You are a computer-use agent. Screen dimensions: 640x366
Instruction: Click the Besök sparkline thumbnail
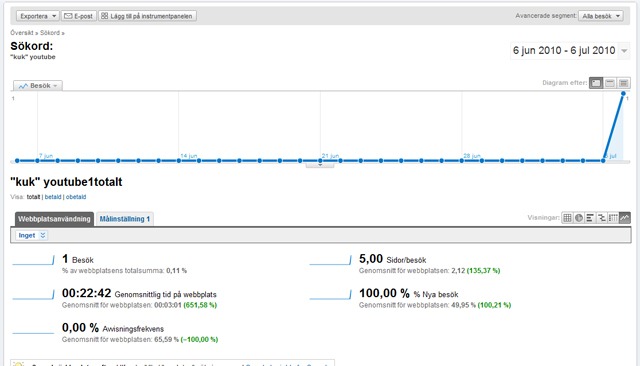(x=33, y=260)
